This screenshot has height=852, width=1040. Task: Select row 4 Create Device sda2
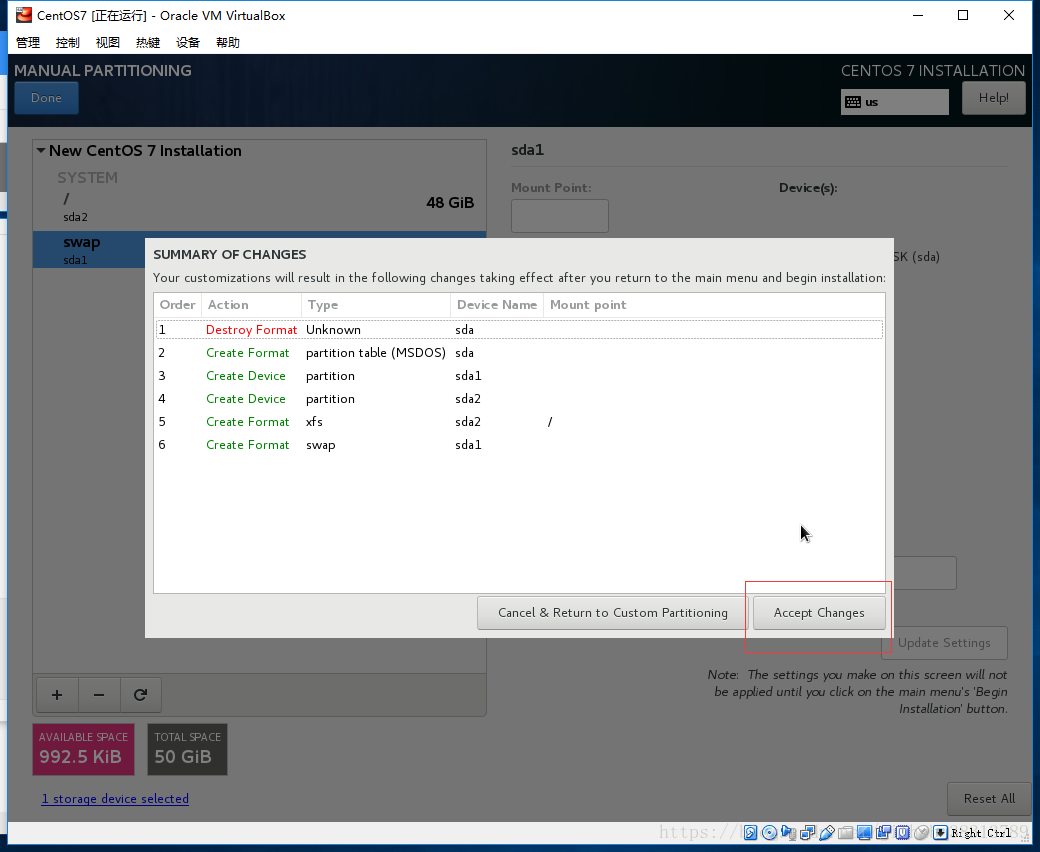point(519,398)
